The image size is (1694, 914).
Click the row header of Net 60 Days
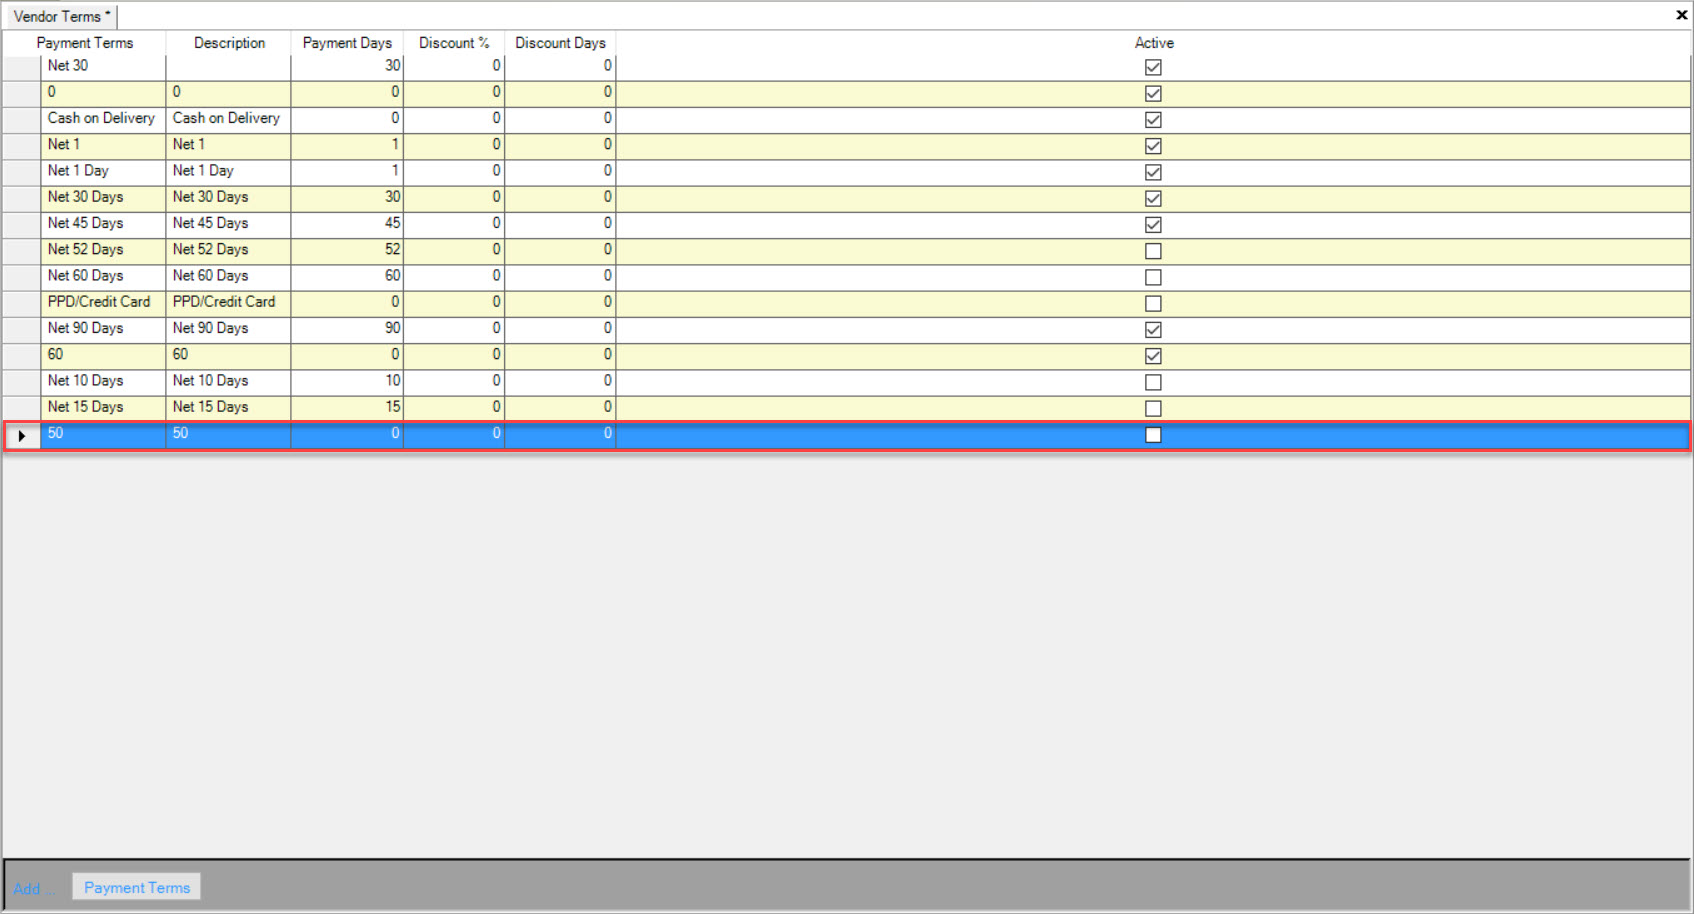coord(22,277)
